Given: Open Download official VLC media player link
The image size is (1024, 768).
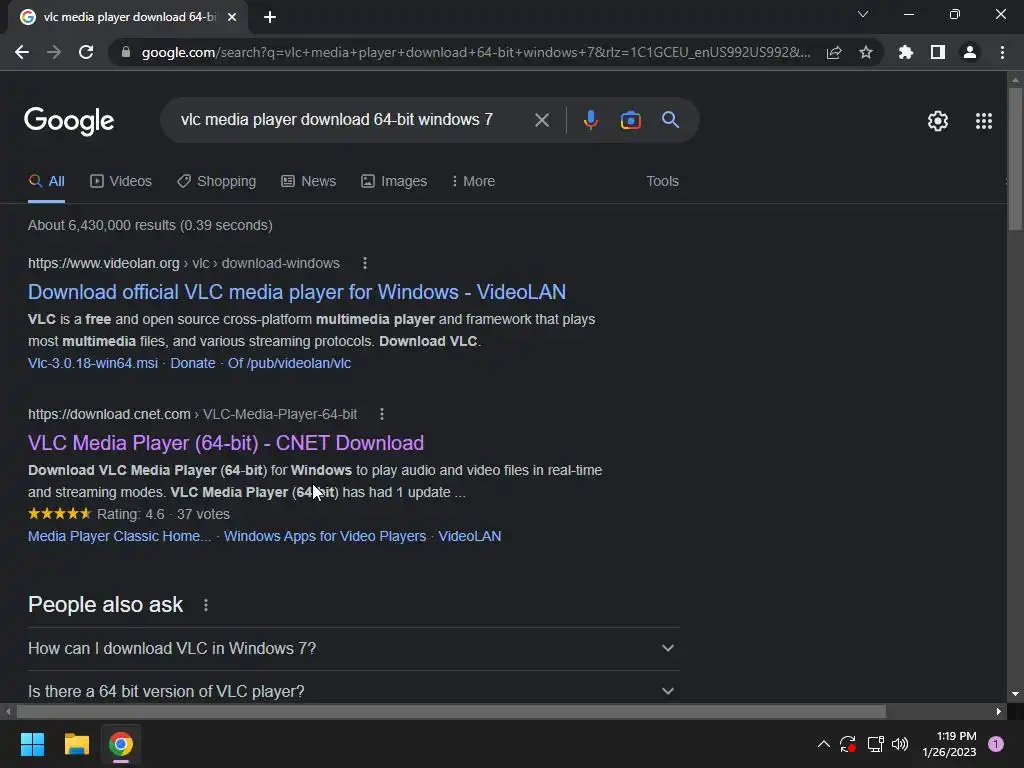Looking at the screenshot, I should [x=296, y=292].
